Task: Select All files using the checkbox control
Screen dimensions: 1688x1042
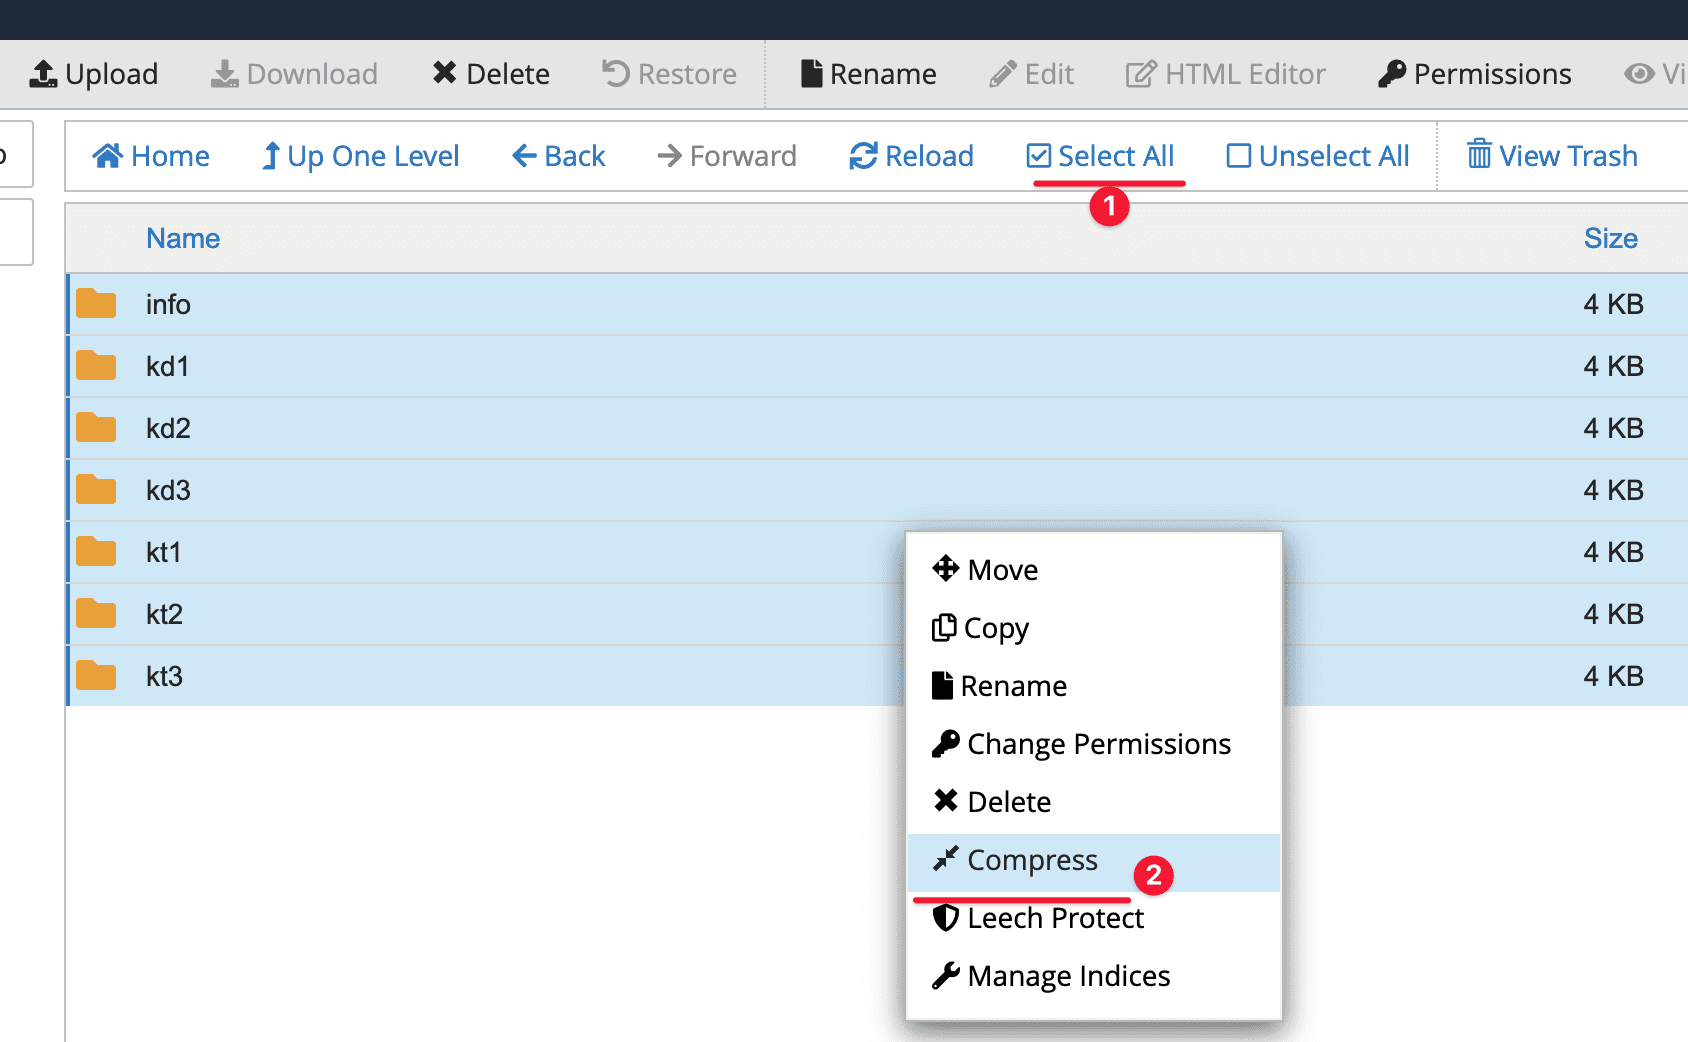Action: point(1101,155)
